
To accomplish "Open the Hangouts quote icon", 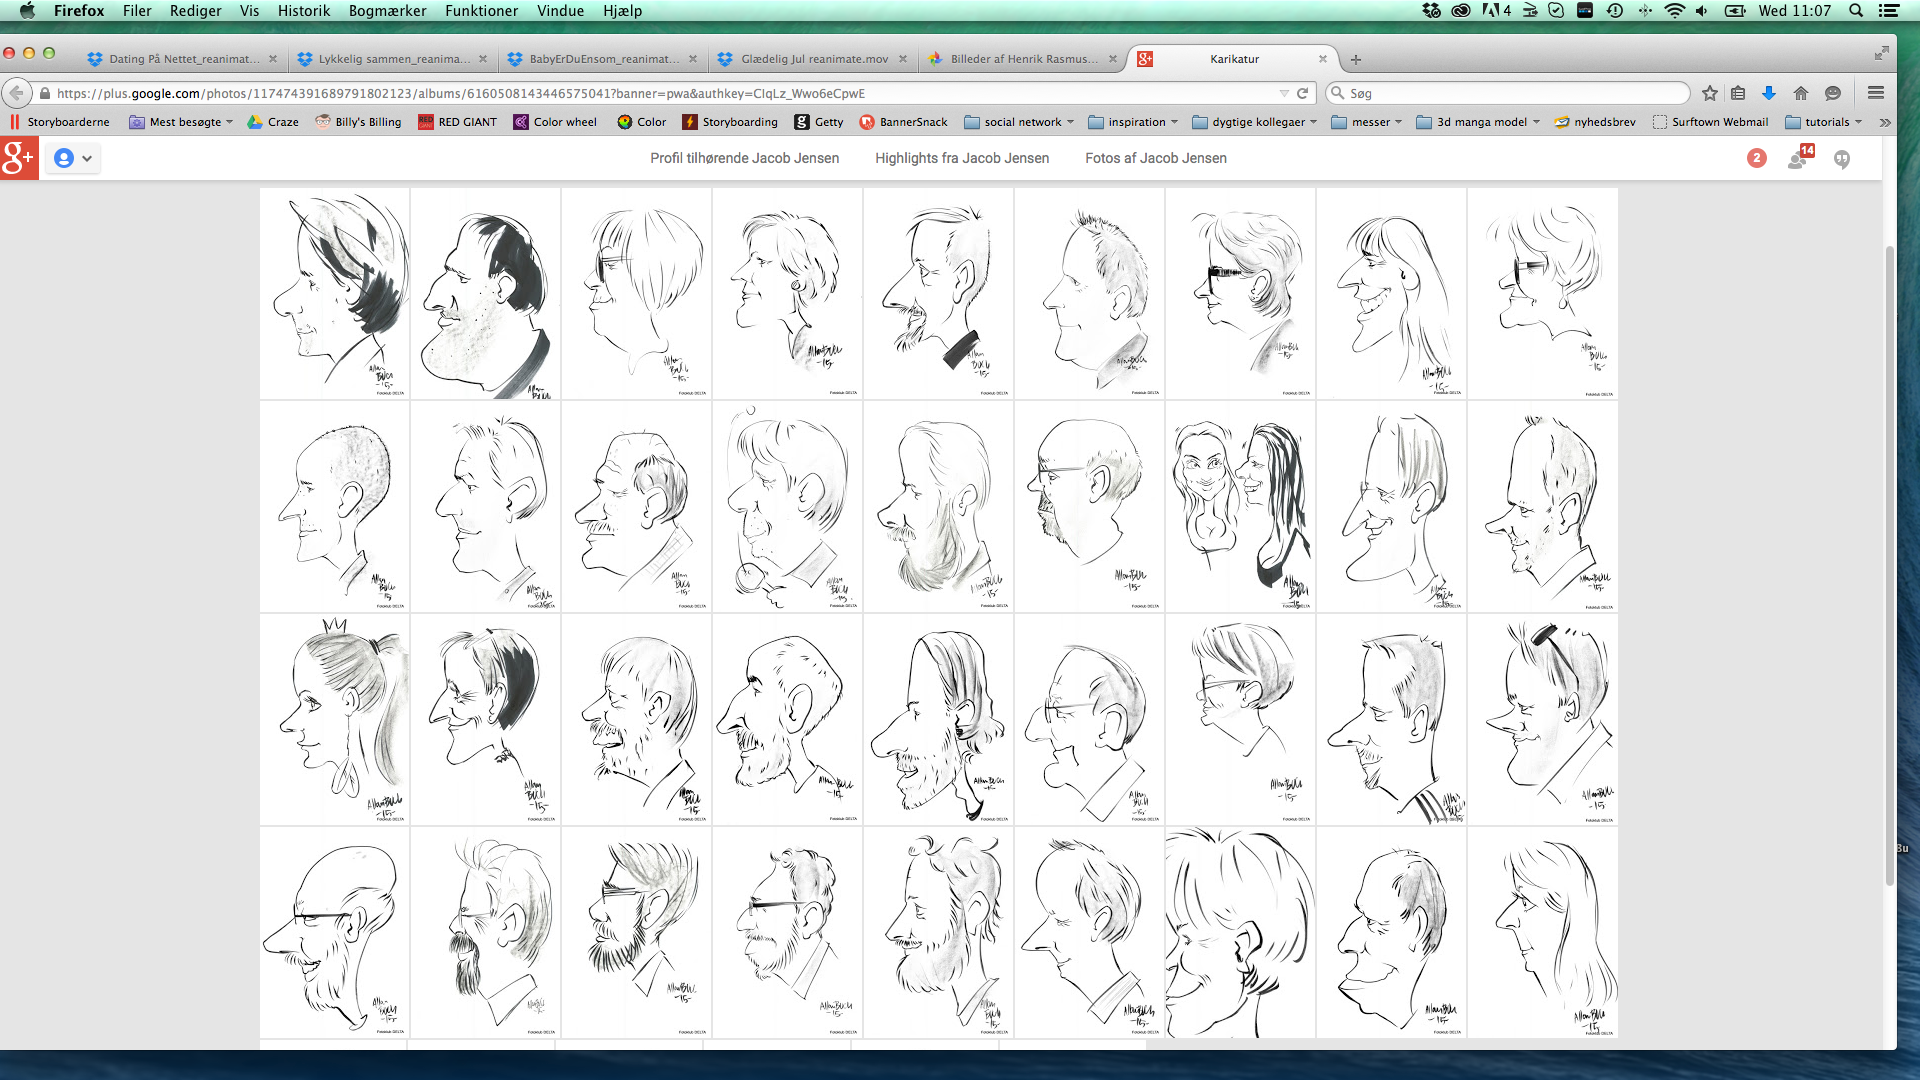I will tap(1841, 159).
